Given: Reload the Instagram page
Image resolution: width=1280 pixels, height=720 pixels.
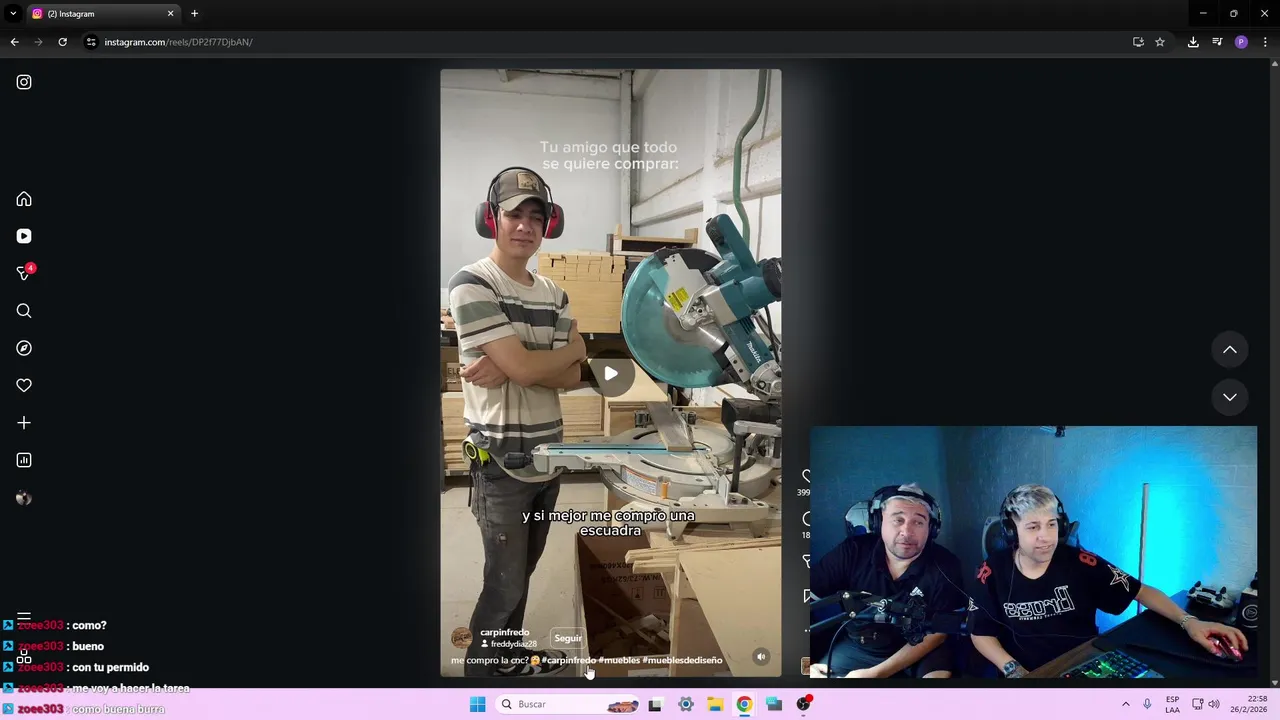Looking at the screenshot, I should tap(62, 42).
